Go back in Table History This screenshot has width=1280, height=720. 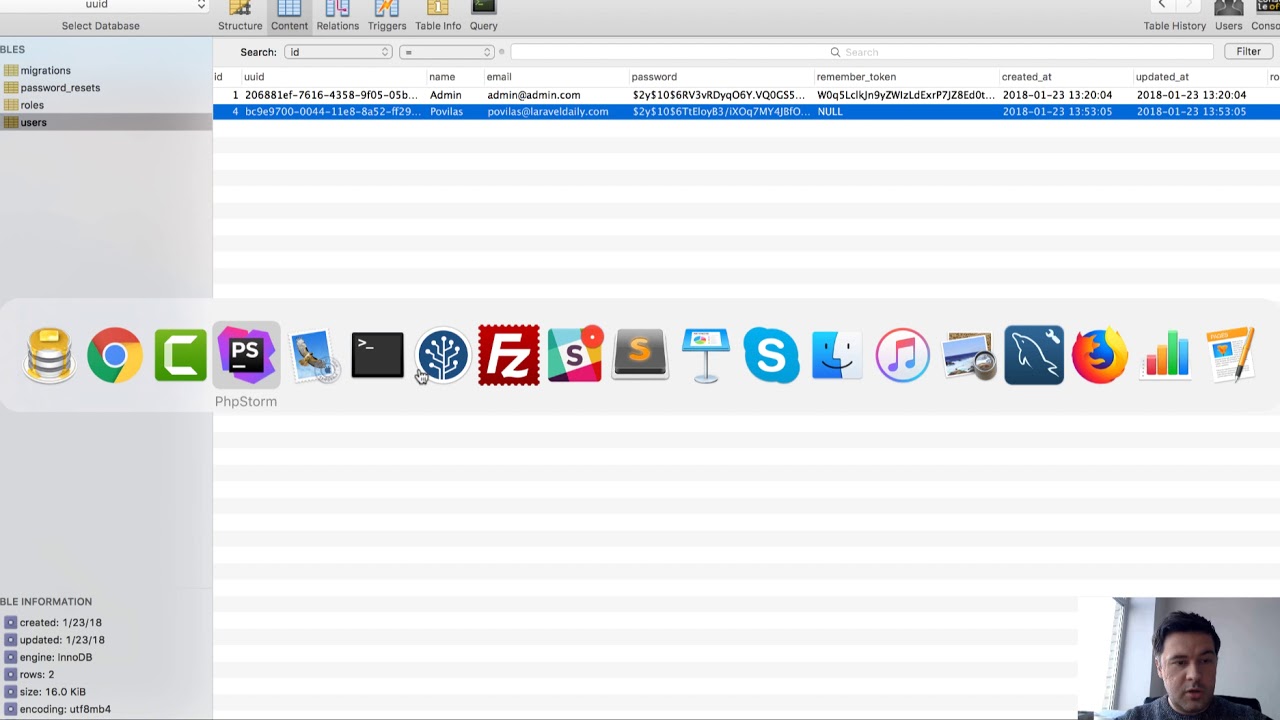pyautogui.click(x=1162, y=5)
